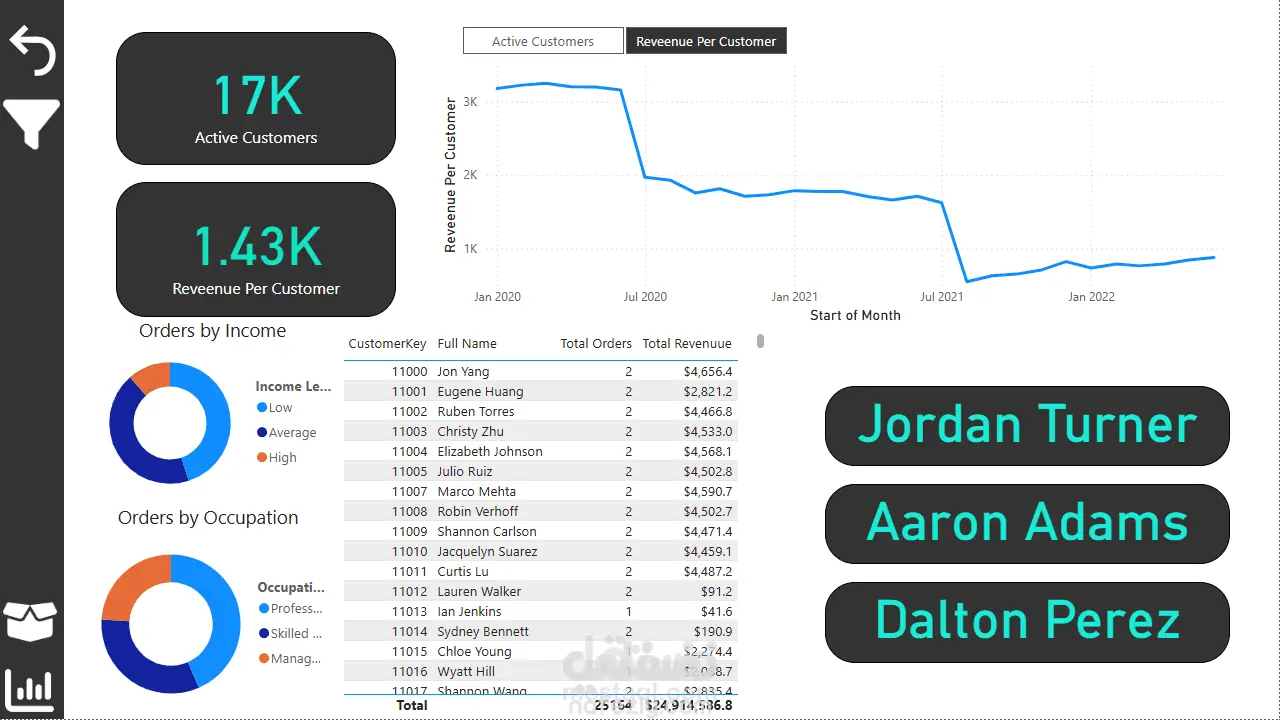This screenshot has height=720, width=1280.
Task: Select the Jon Yang table row
Action: (541, 371)
